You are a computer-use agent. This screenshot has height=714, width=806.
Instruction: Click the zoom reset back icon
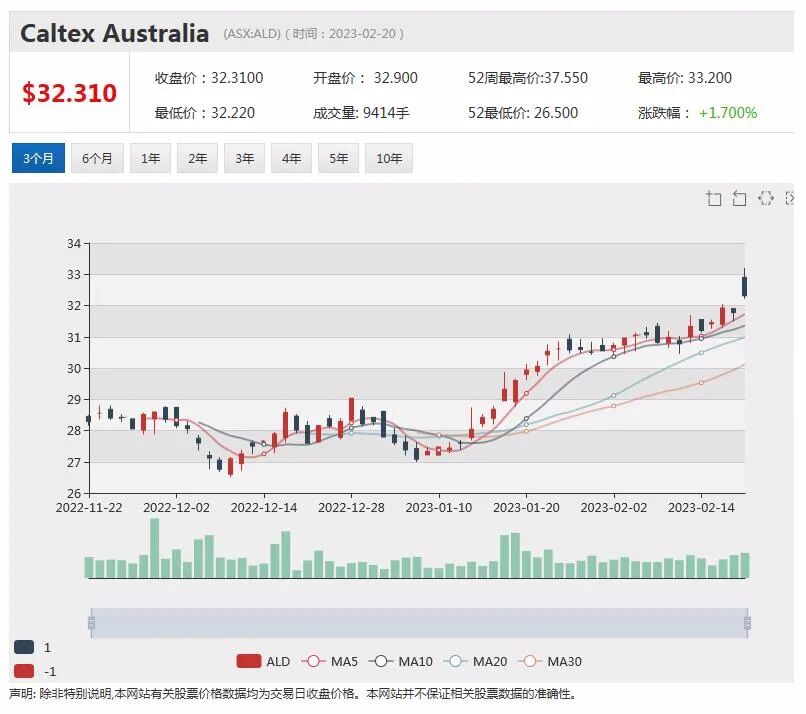click(x=739, y=198)
